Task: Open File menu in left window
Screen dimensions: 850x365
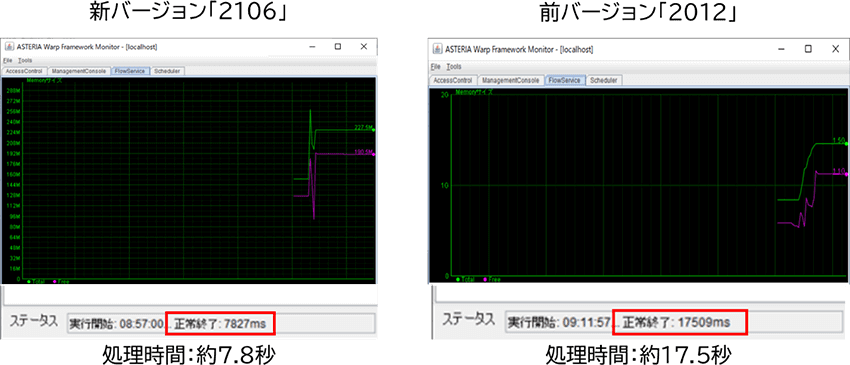Action: [x=8, y=61]
